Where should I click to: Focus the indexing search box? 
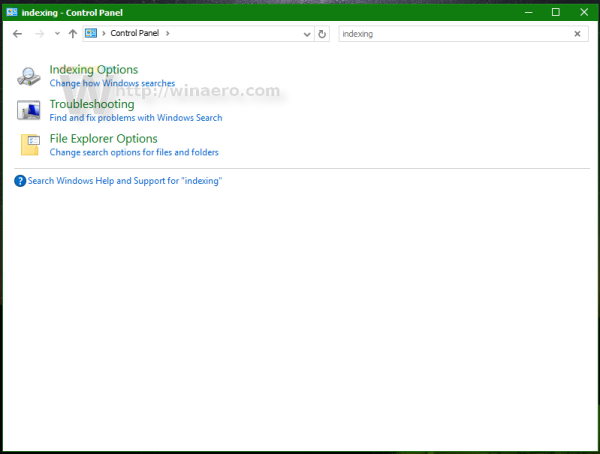coord(456,34)
